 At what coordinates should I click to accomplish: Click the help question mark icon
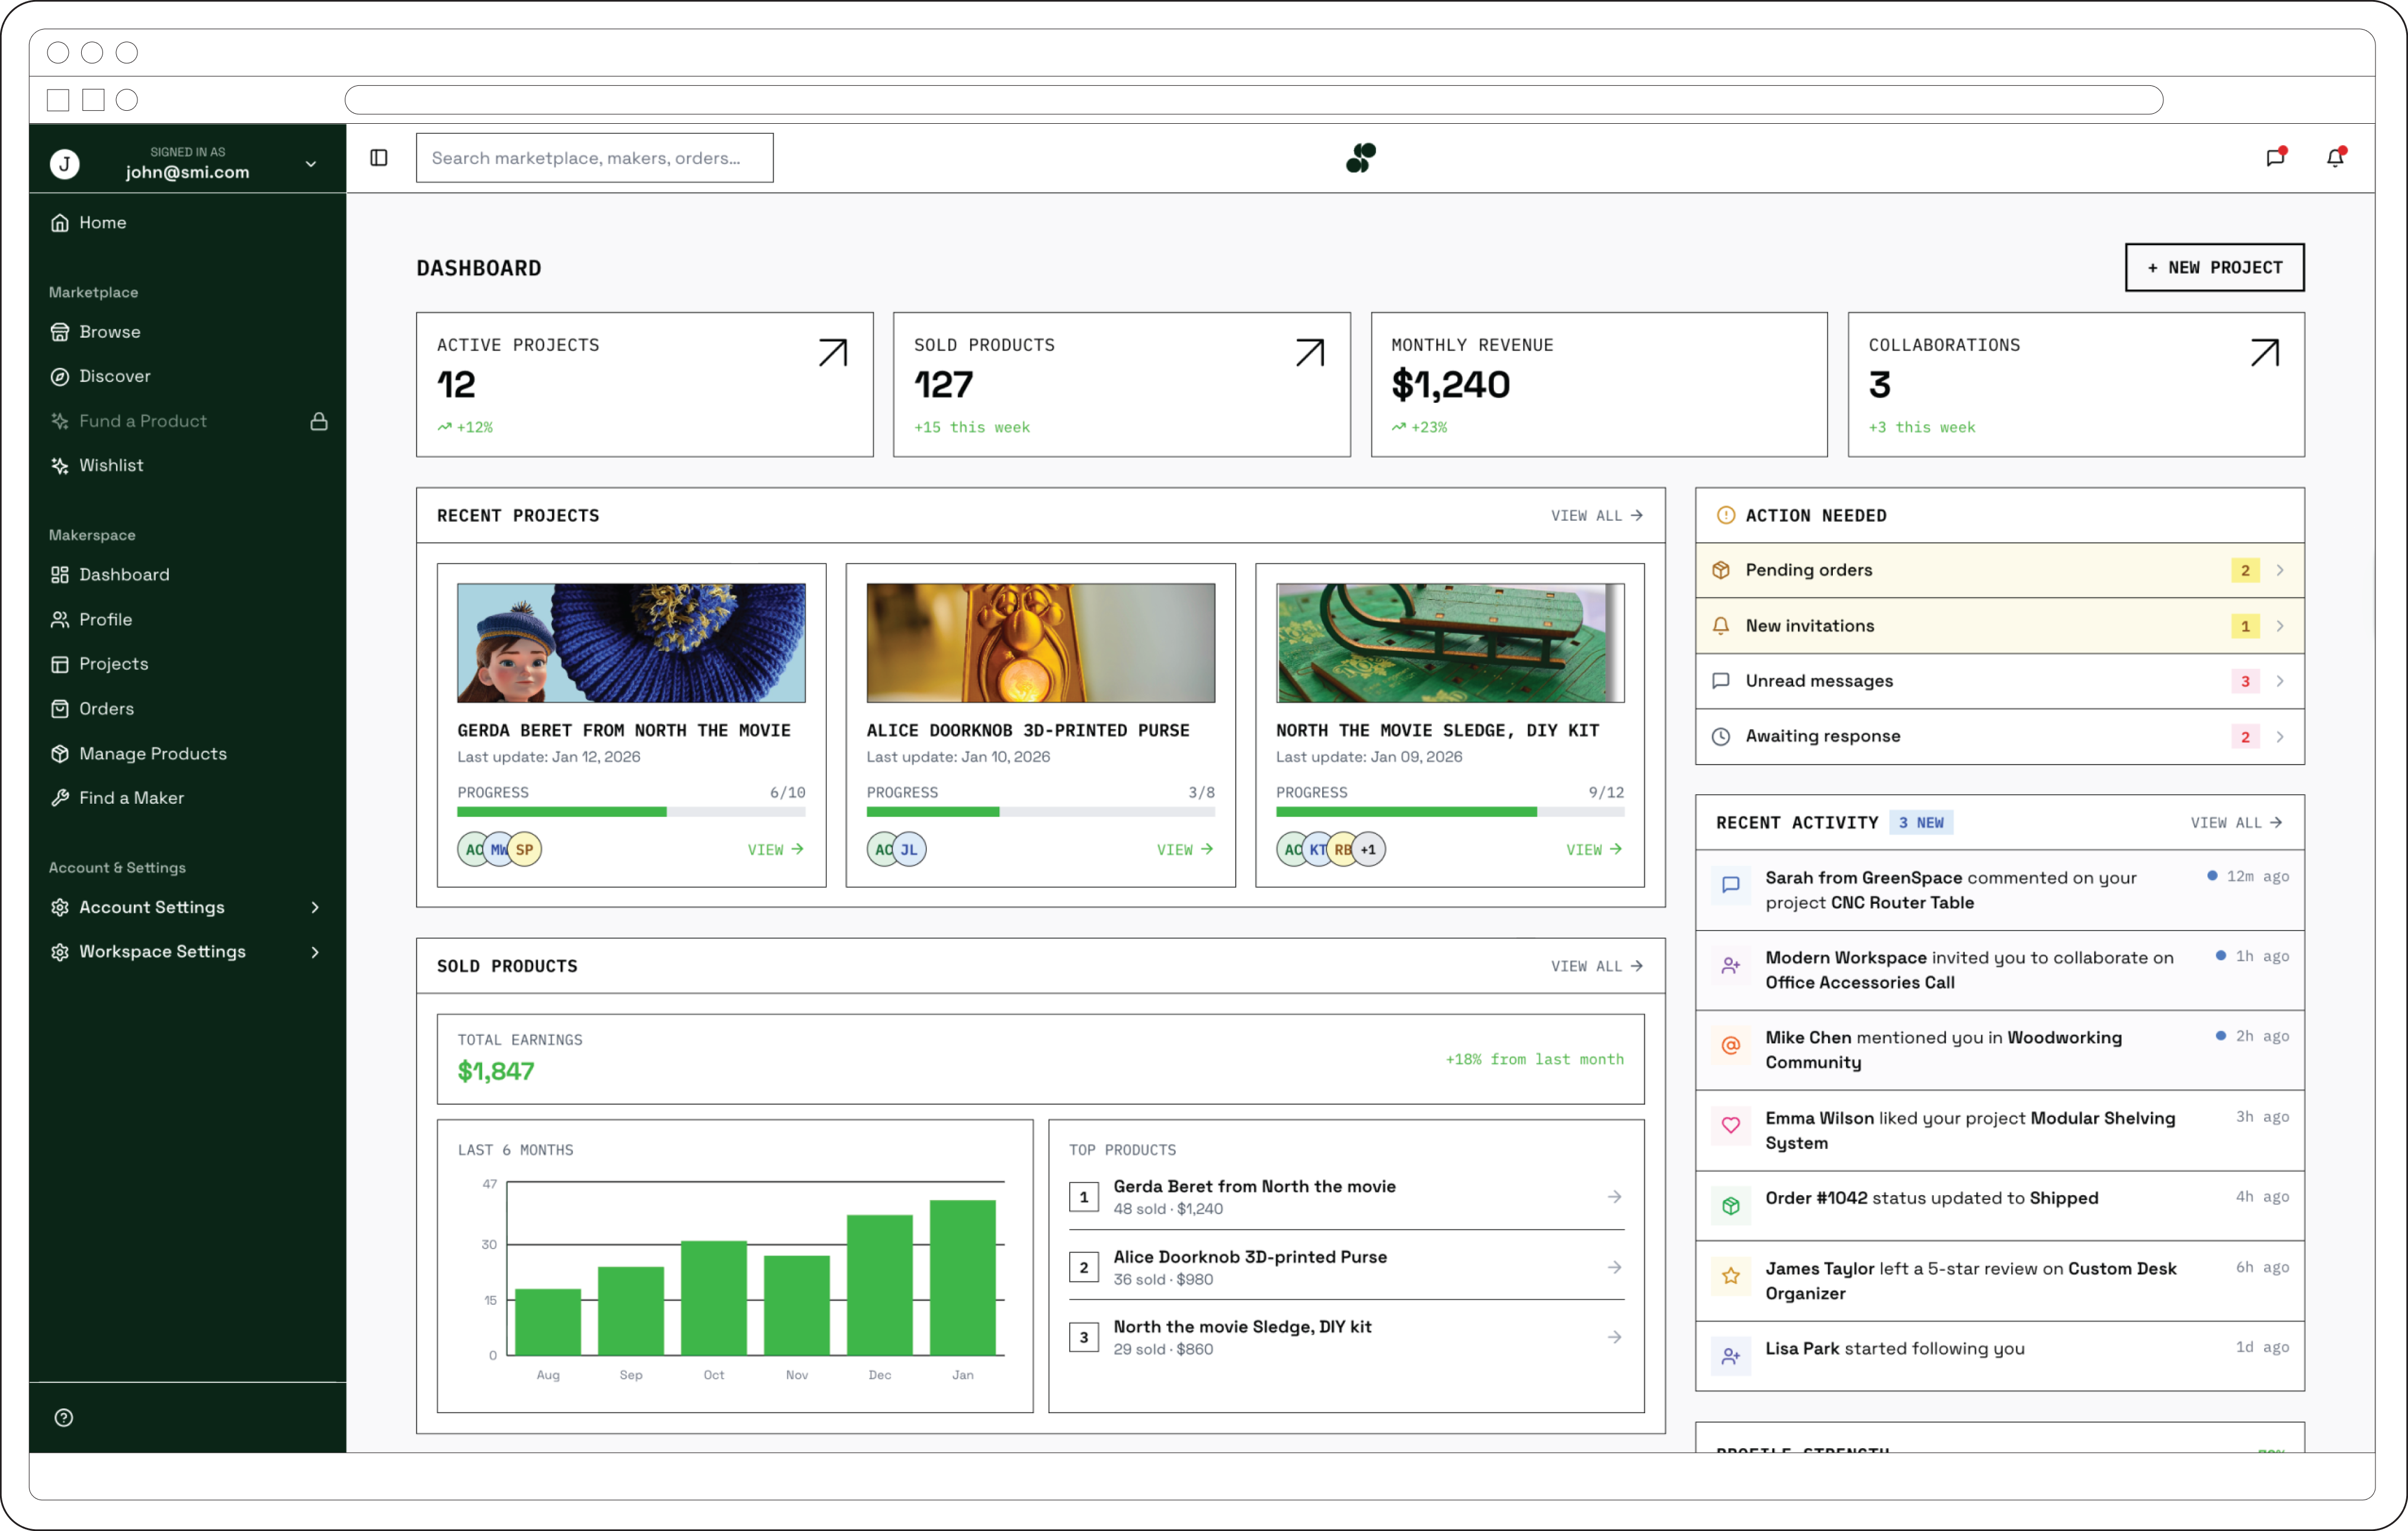pos(64,1417)
